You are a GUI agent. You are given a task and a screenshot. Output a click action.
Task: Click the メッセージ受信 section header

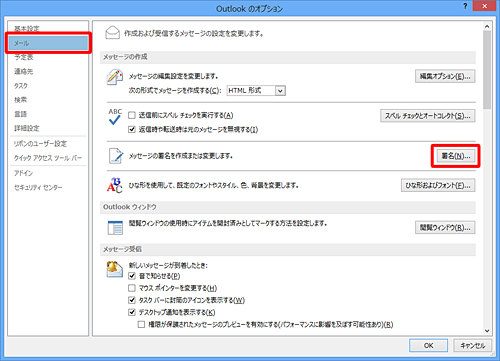[288, 249]
